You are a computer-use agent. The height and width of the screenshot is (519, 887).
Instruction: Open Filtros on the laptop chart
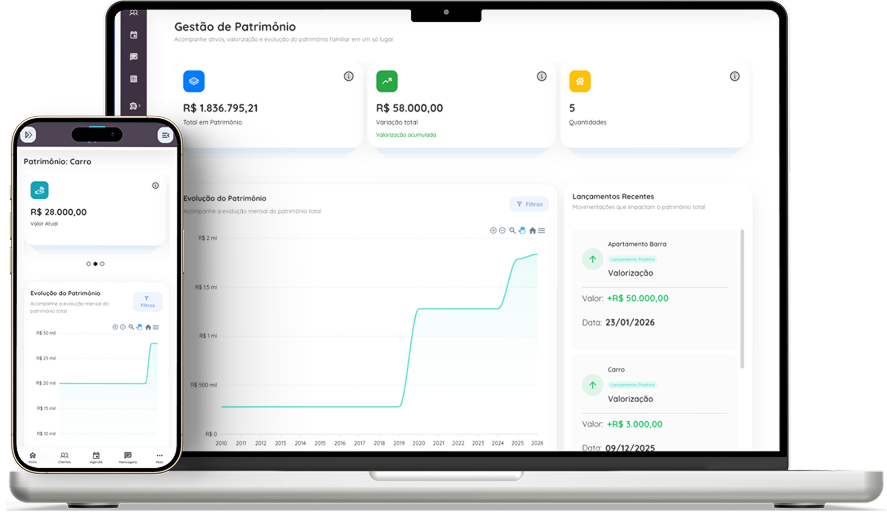point(529,204)
